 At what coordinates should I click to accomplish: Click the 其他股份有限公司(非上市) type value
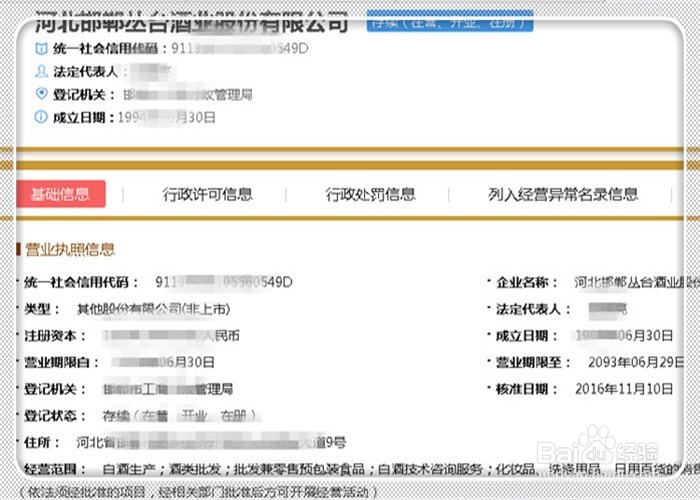click(x=154, y=309)
